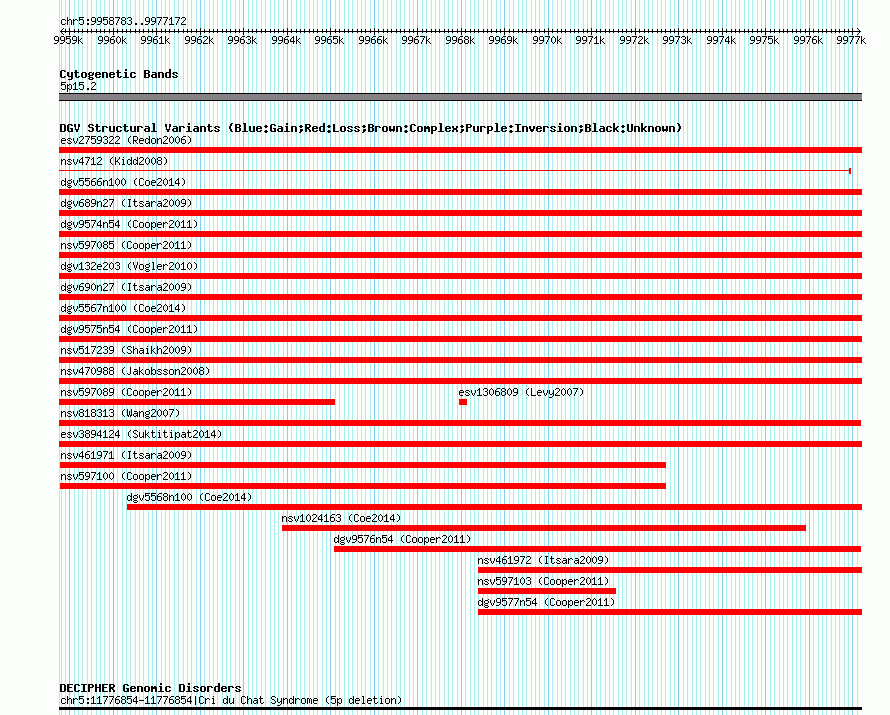Select nsv470988 (Jakobsson2008) label
890x715 pixels.
coord(135,371)
